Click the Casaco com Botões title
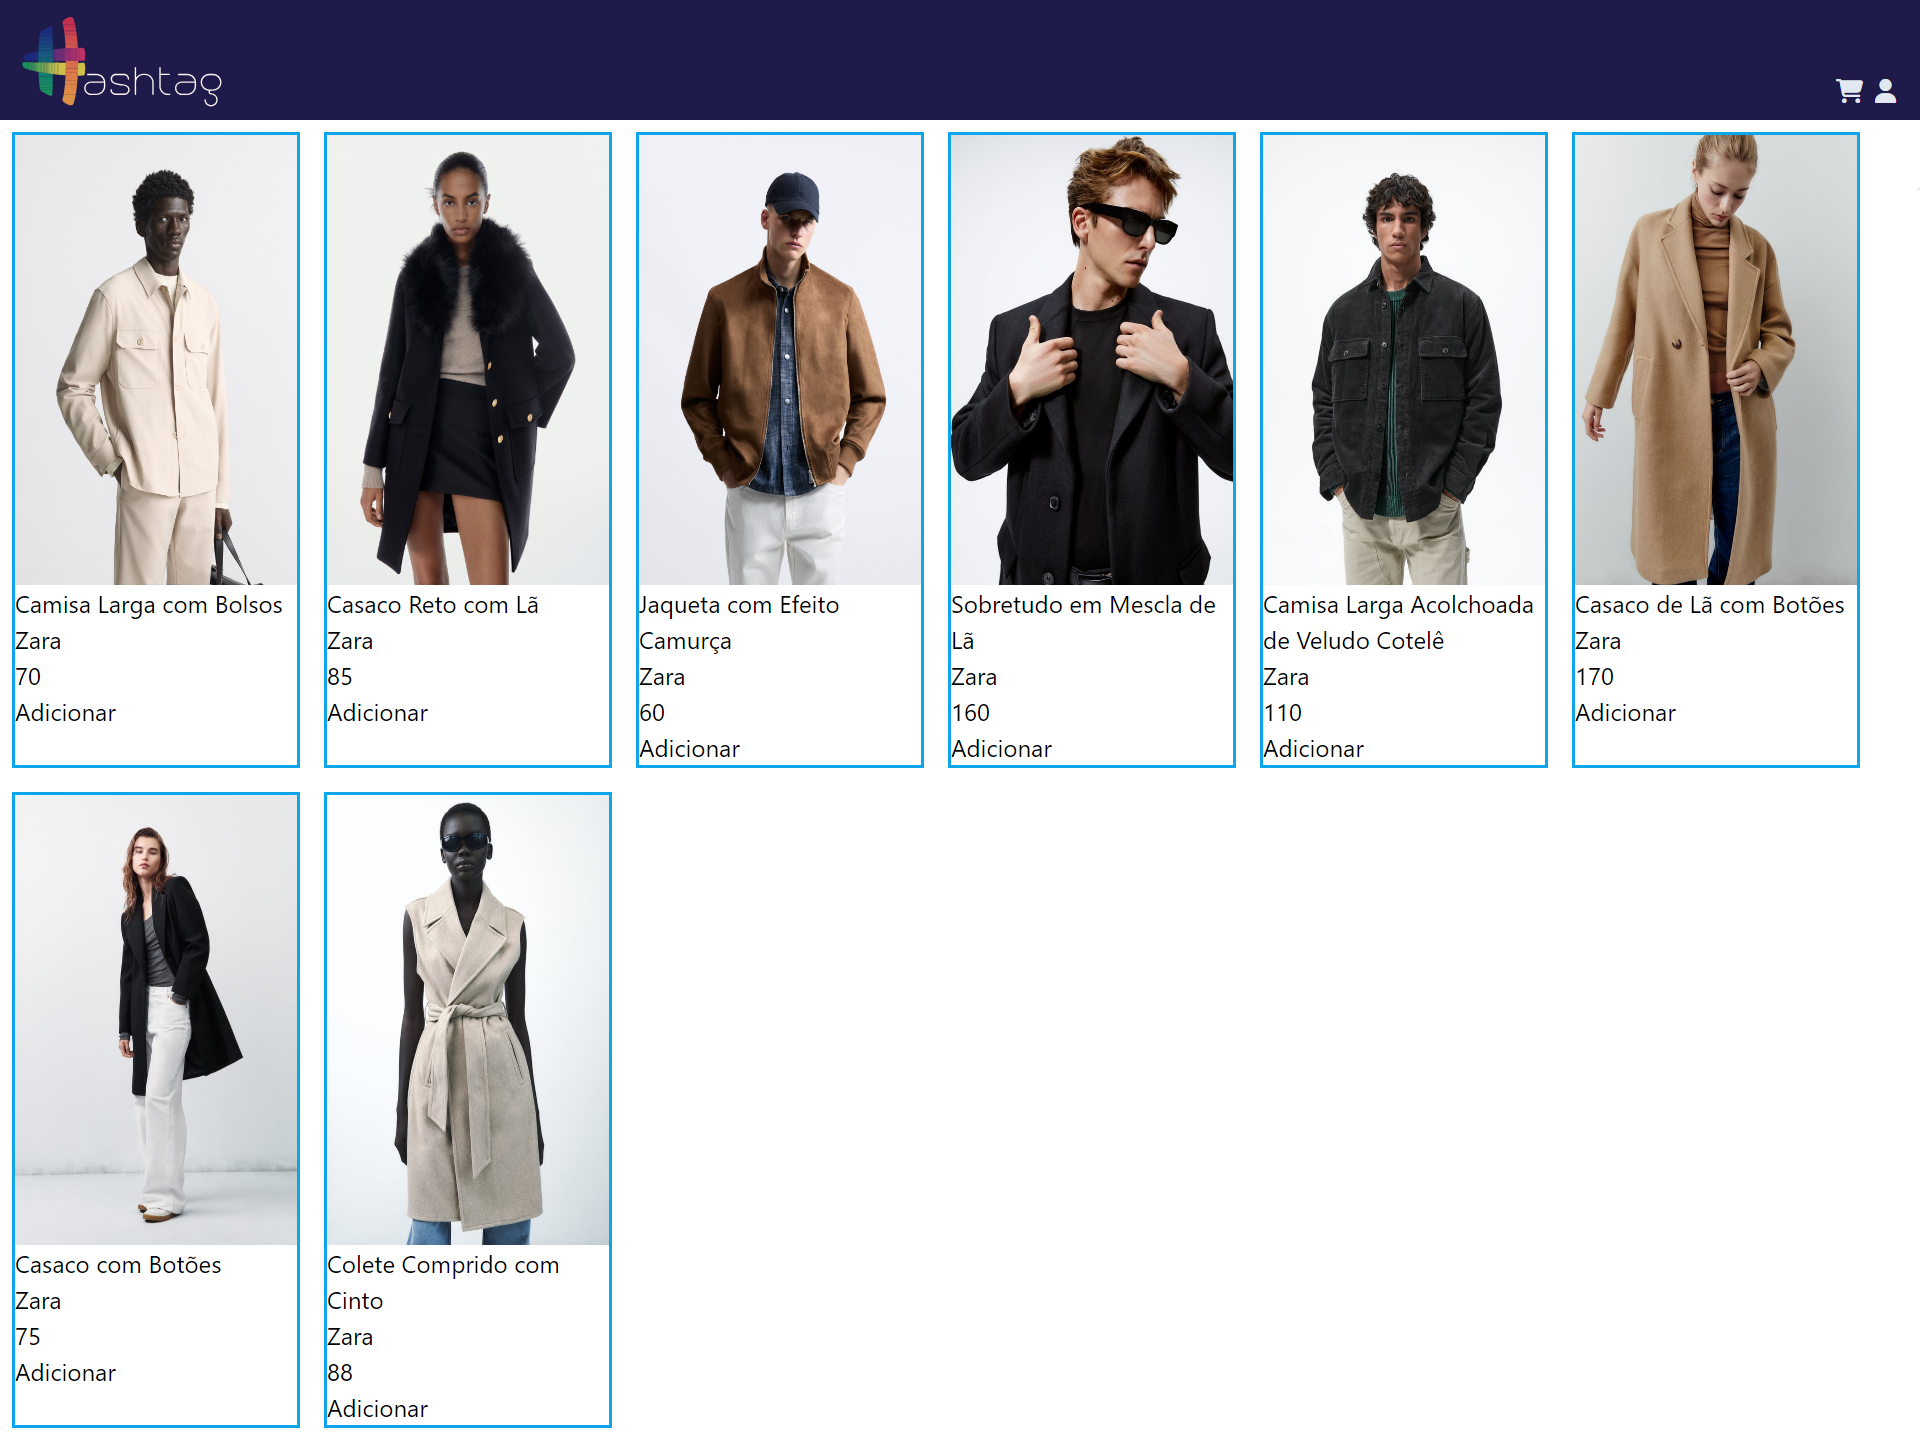This screenshot has height=1440, width=1920. click(118, 1265)
